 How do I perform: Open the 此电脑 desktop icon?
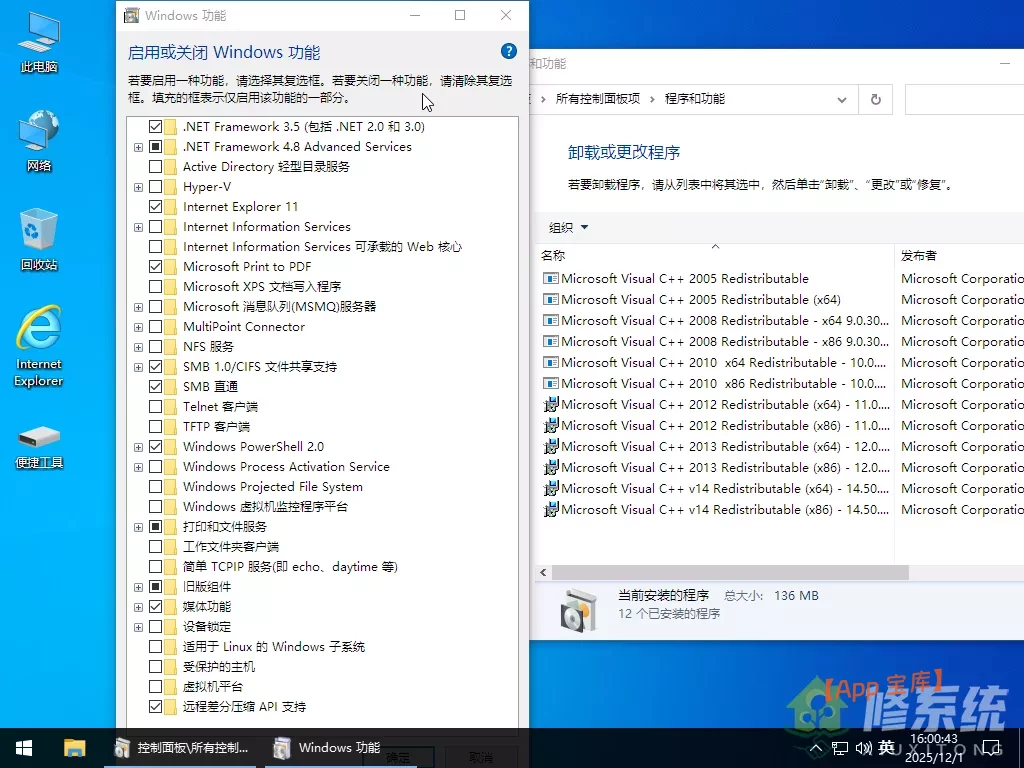tap(39, 40)
